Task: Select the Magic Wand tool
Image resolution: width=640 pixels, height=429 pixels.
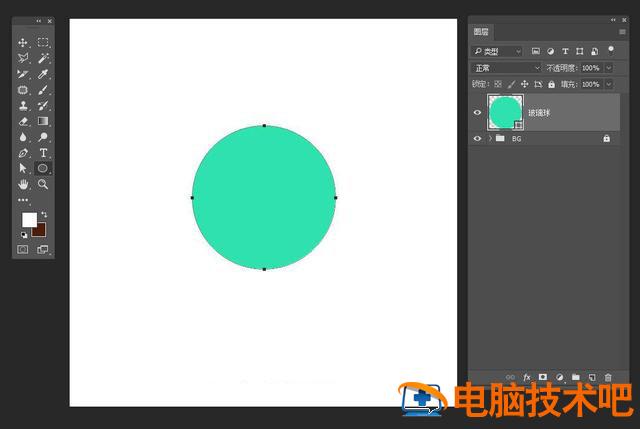Action: tap(43, 58)
